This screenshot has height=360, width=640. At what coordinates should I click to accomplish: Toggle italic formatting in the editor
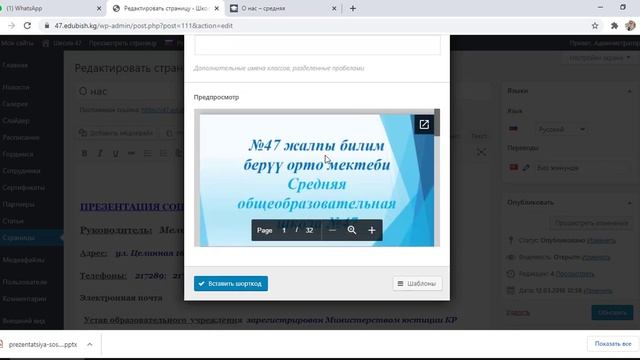100,153
